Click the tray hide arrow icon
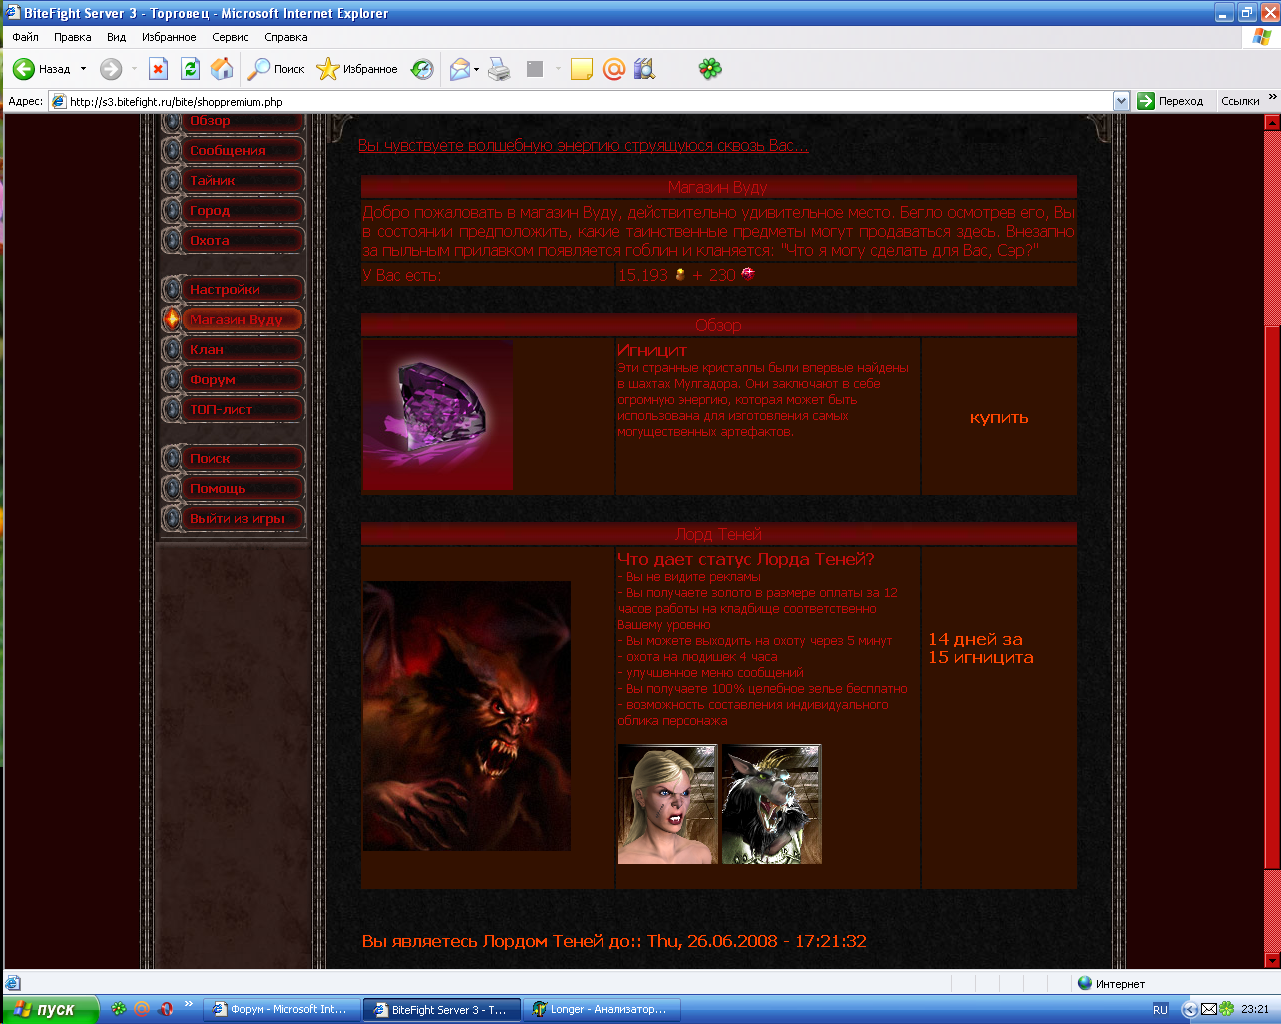1281x1024 pixels. point(1189,1009)
